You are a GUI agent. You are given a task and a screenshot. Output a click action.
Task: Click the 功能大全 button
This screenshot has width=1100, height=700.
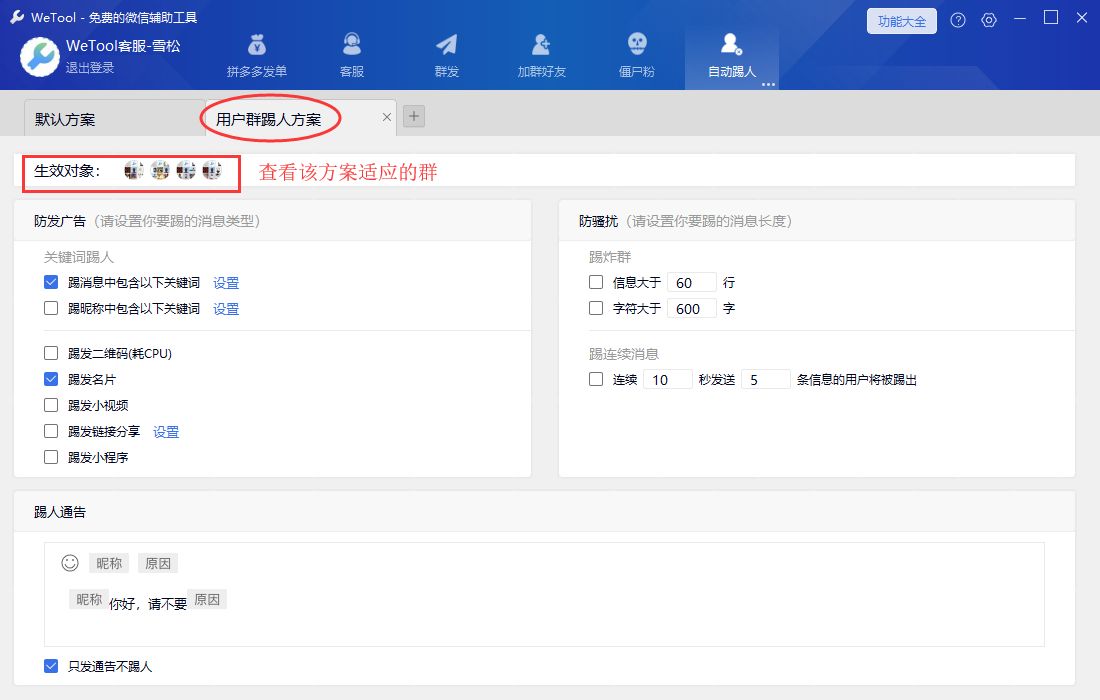901,21
